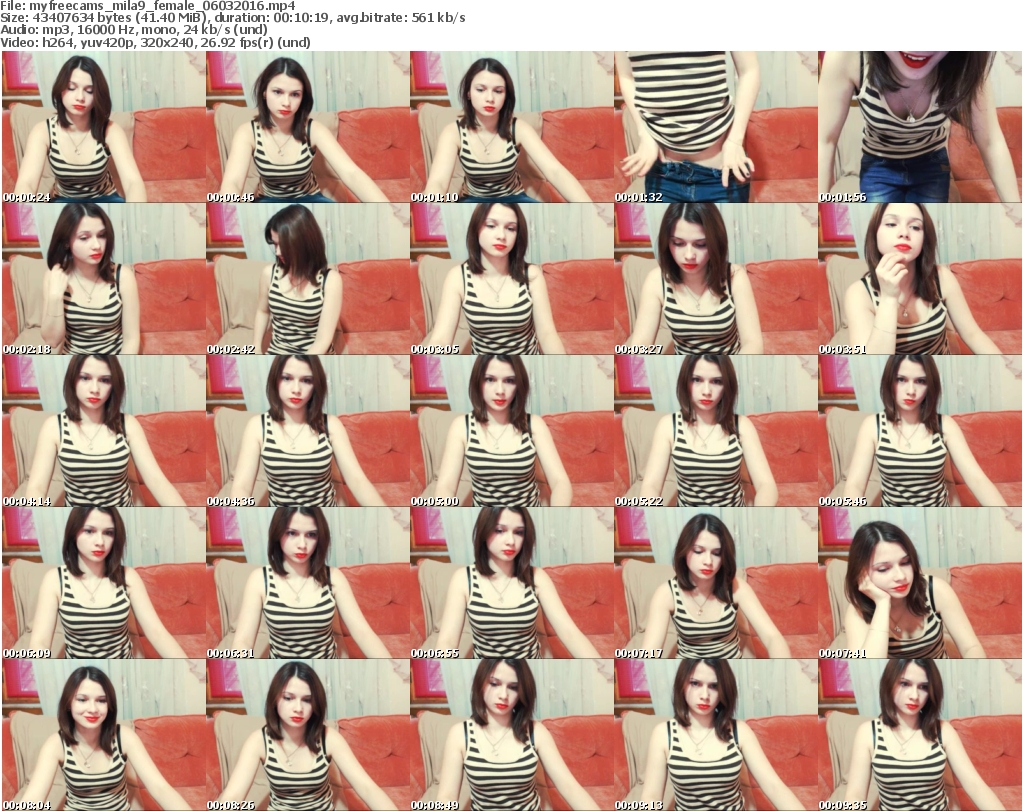
Task: Select the thumbnail frame stamped 00:00:46
Action: click(x=308, y=127)
